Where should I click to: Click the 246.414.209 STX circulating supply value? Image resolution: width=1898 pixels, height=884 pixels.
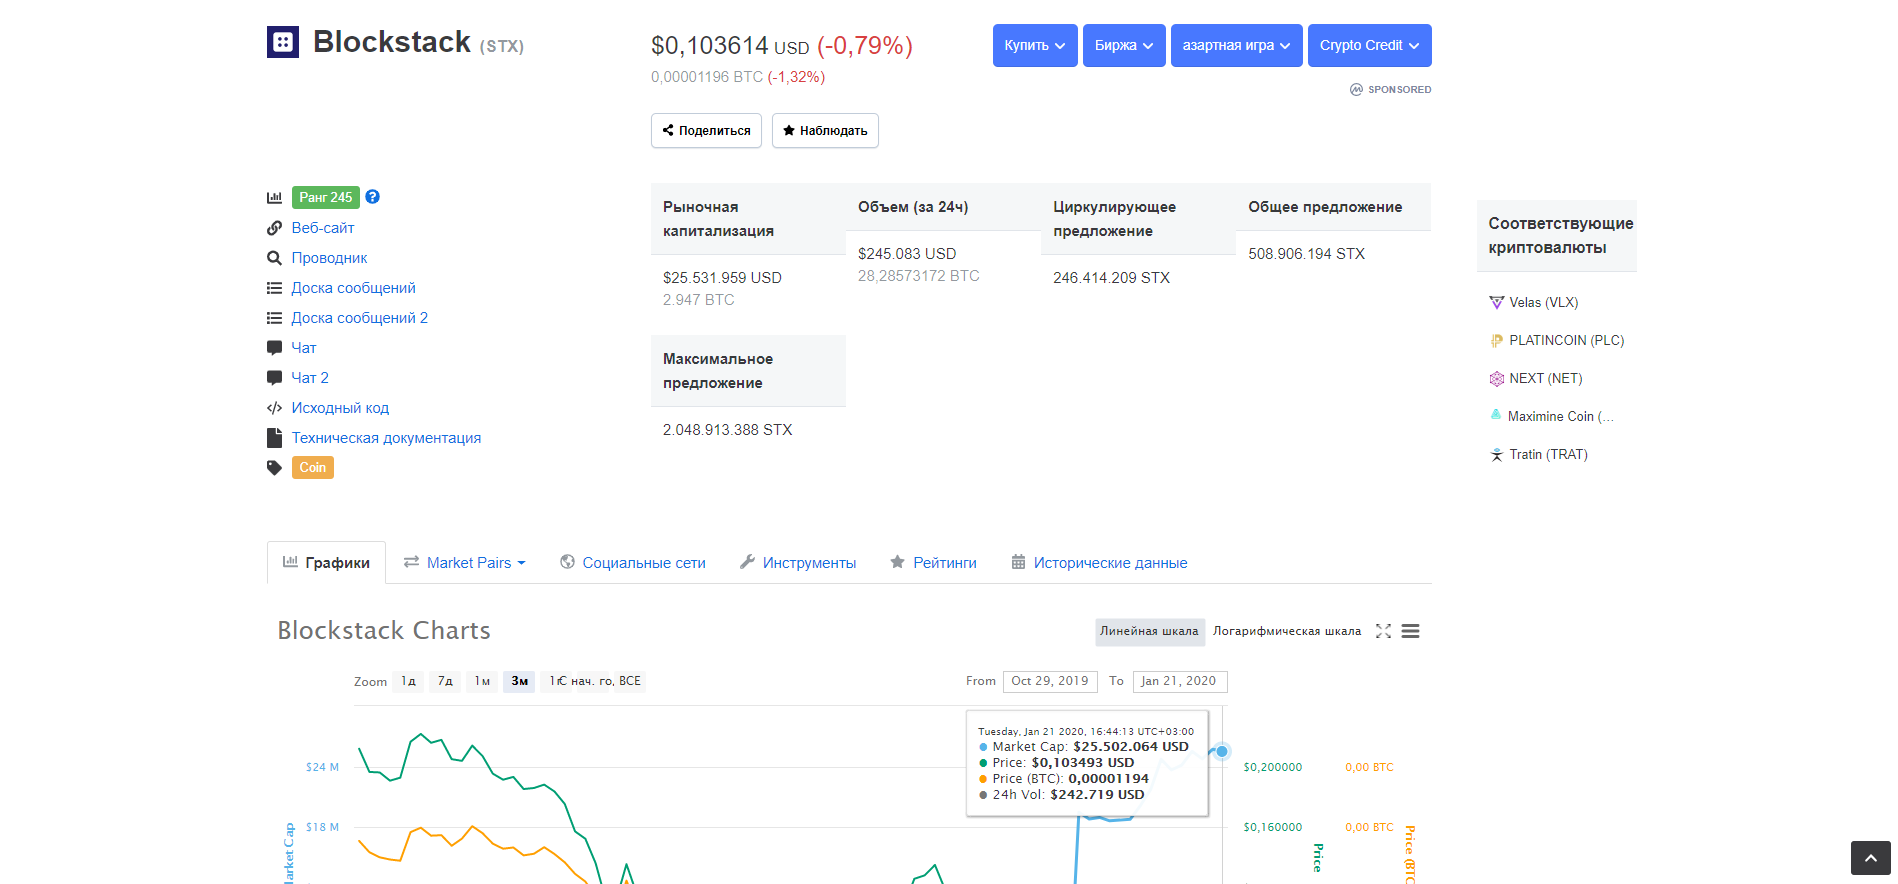click(x=1111, y=278)
